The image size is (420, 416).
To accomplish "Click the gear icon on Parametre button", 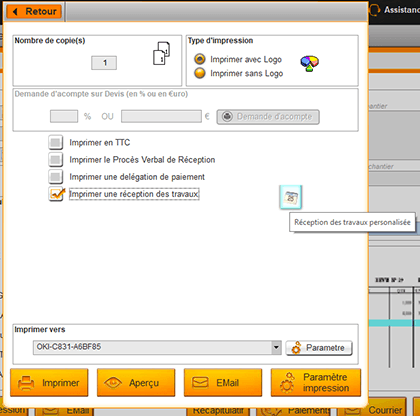I will tap(296, 348).
